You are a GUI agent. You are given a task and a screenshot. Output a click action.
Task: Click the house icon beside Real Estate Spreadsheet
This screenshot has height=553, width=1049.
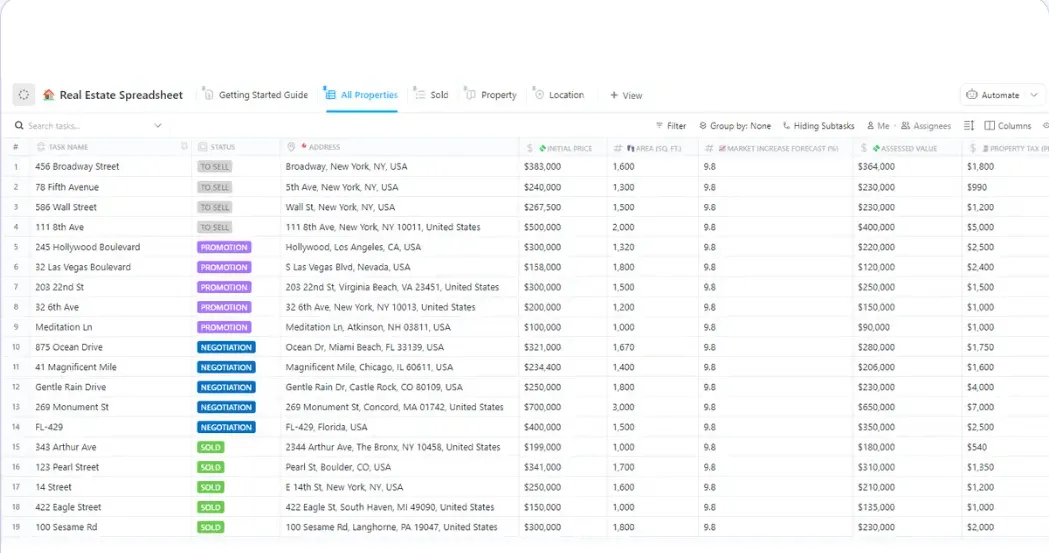(48, 95)
